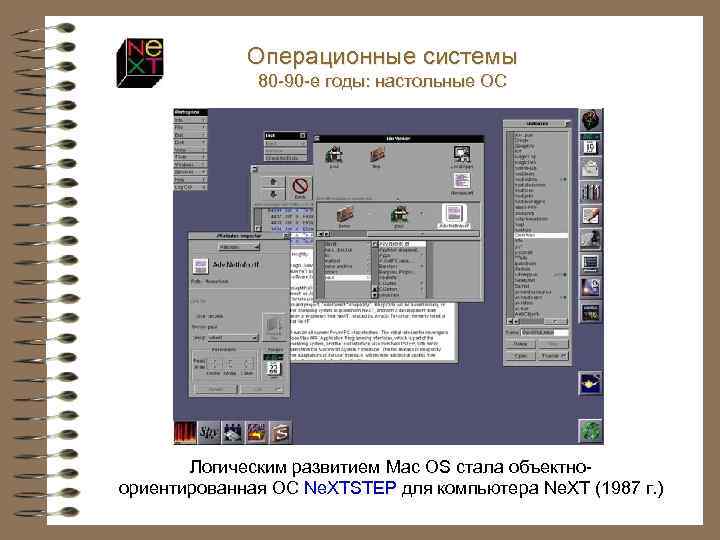Screen dimensions: 720x540
Task: Open the top popup list in Inspector panel
Action: coord(239,247)
